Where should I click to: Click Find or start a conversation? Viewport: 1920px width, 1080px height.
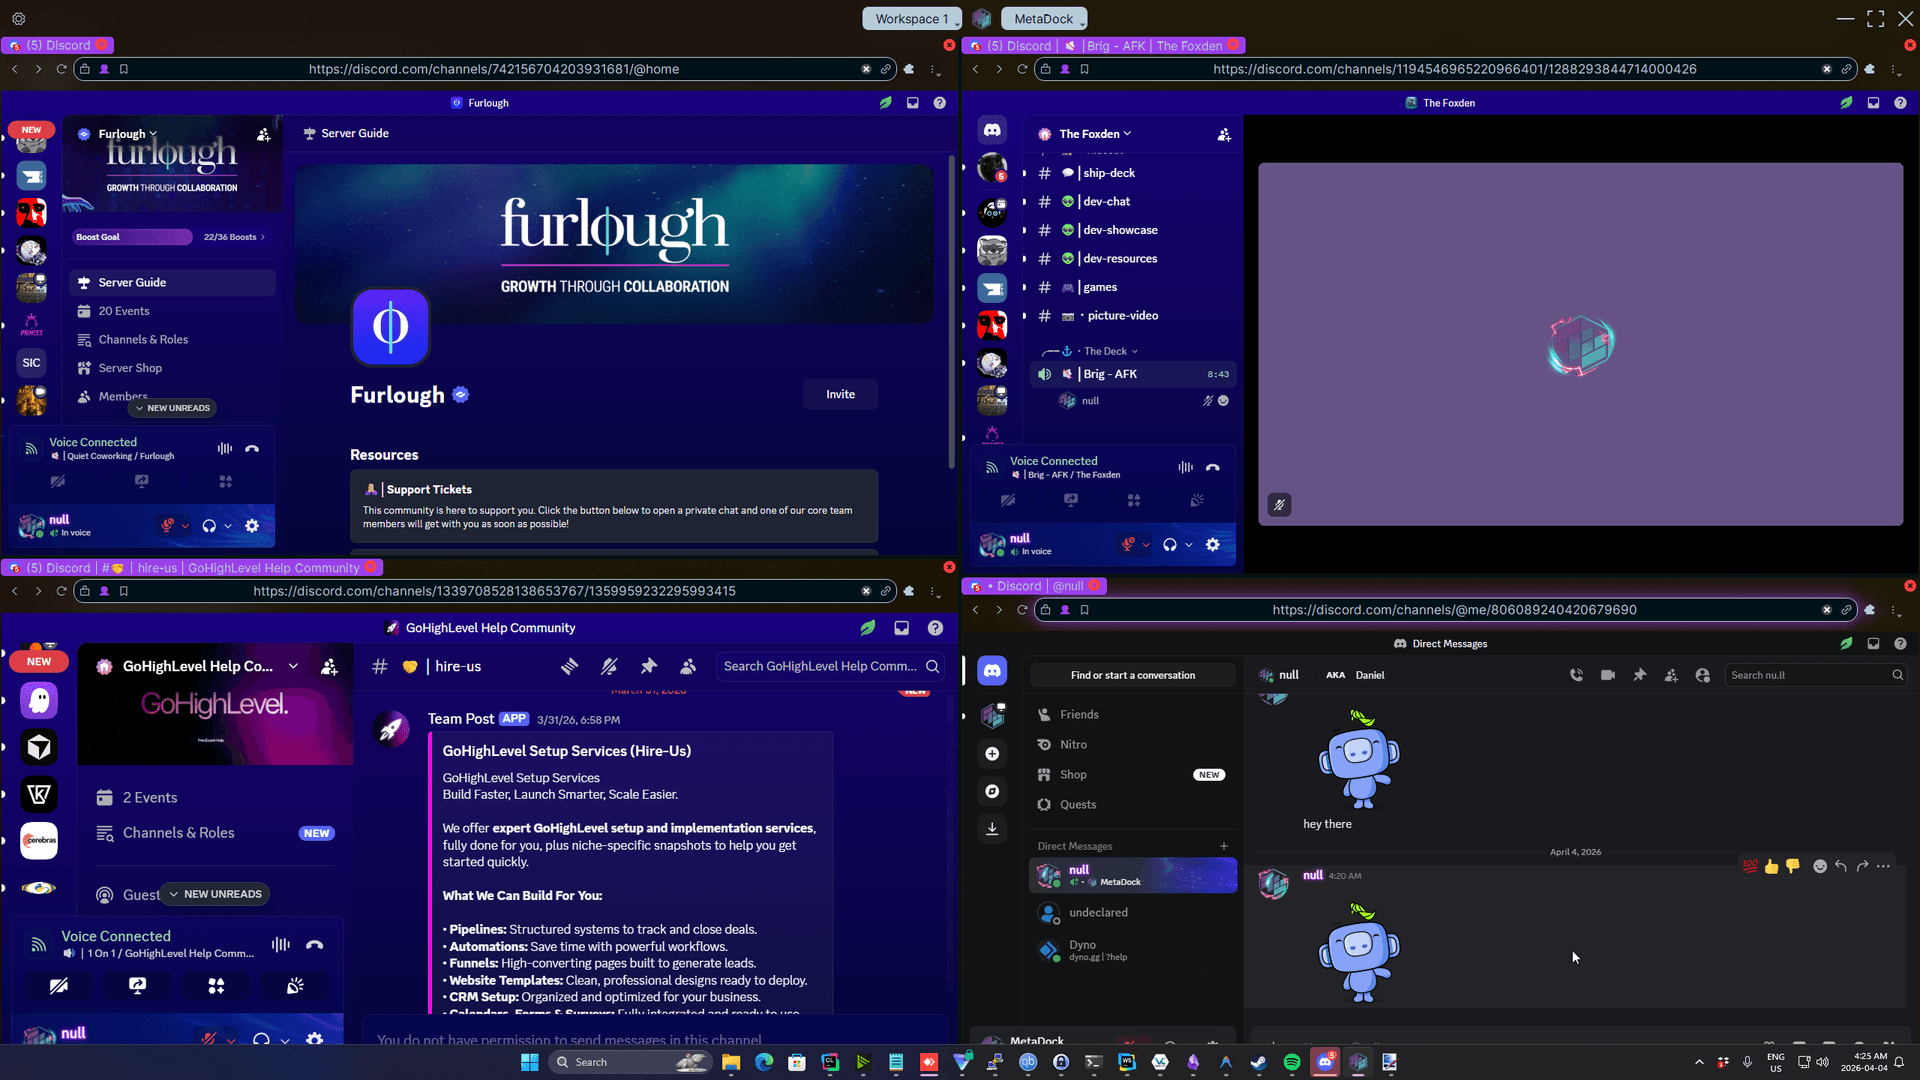(1132, 675)
